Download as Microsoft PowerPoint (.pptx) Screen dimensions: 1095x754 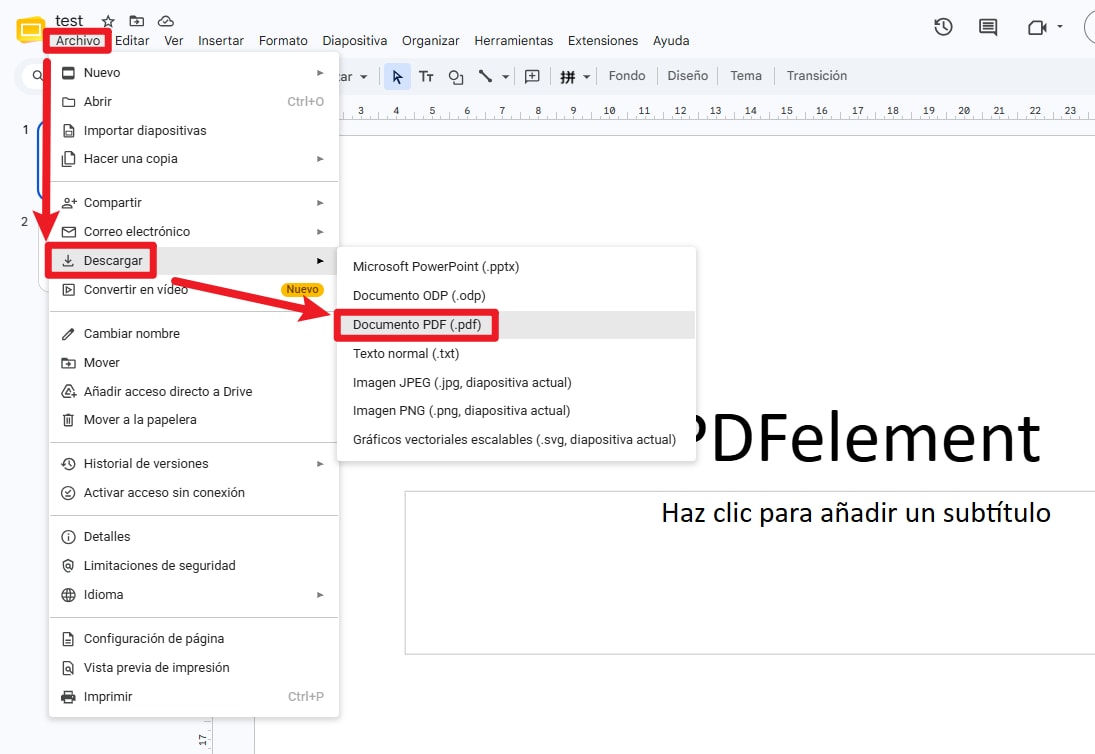click(x=516, y=267)
